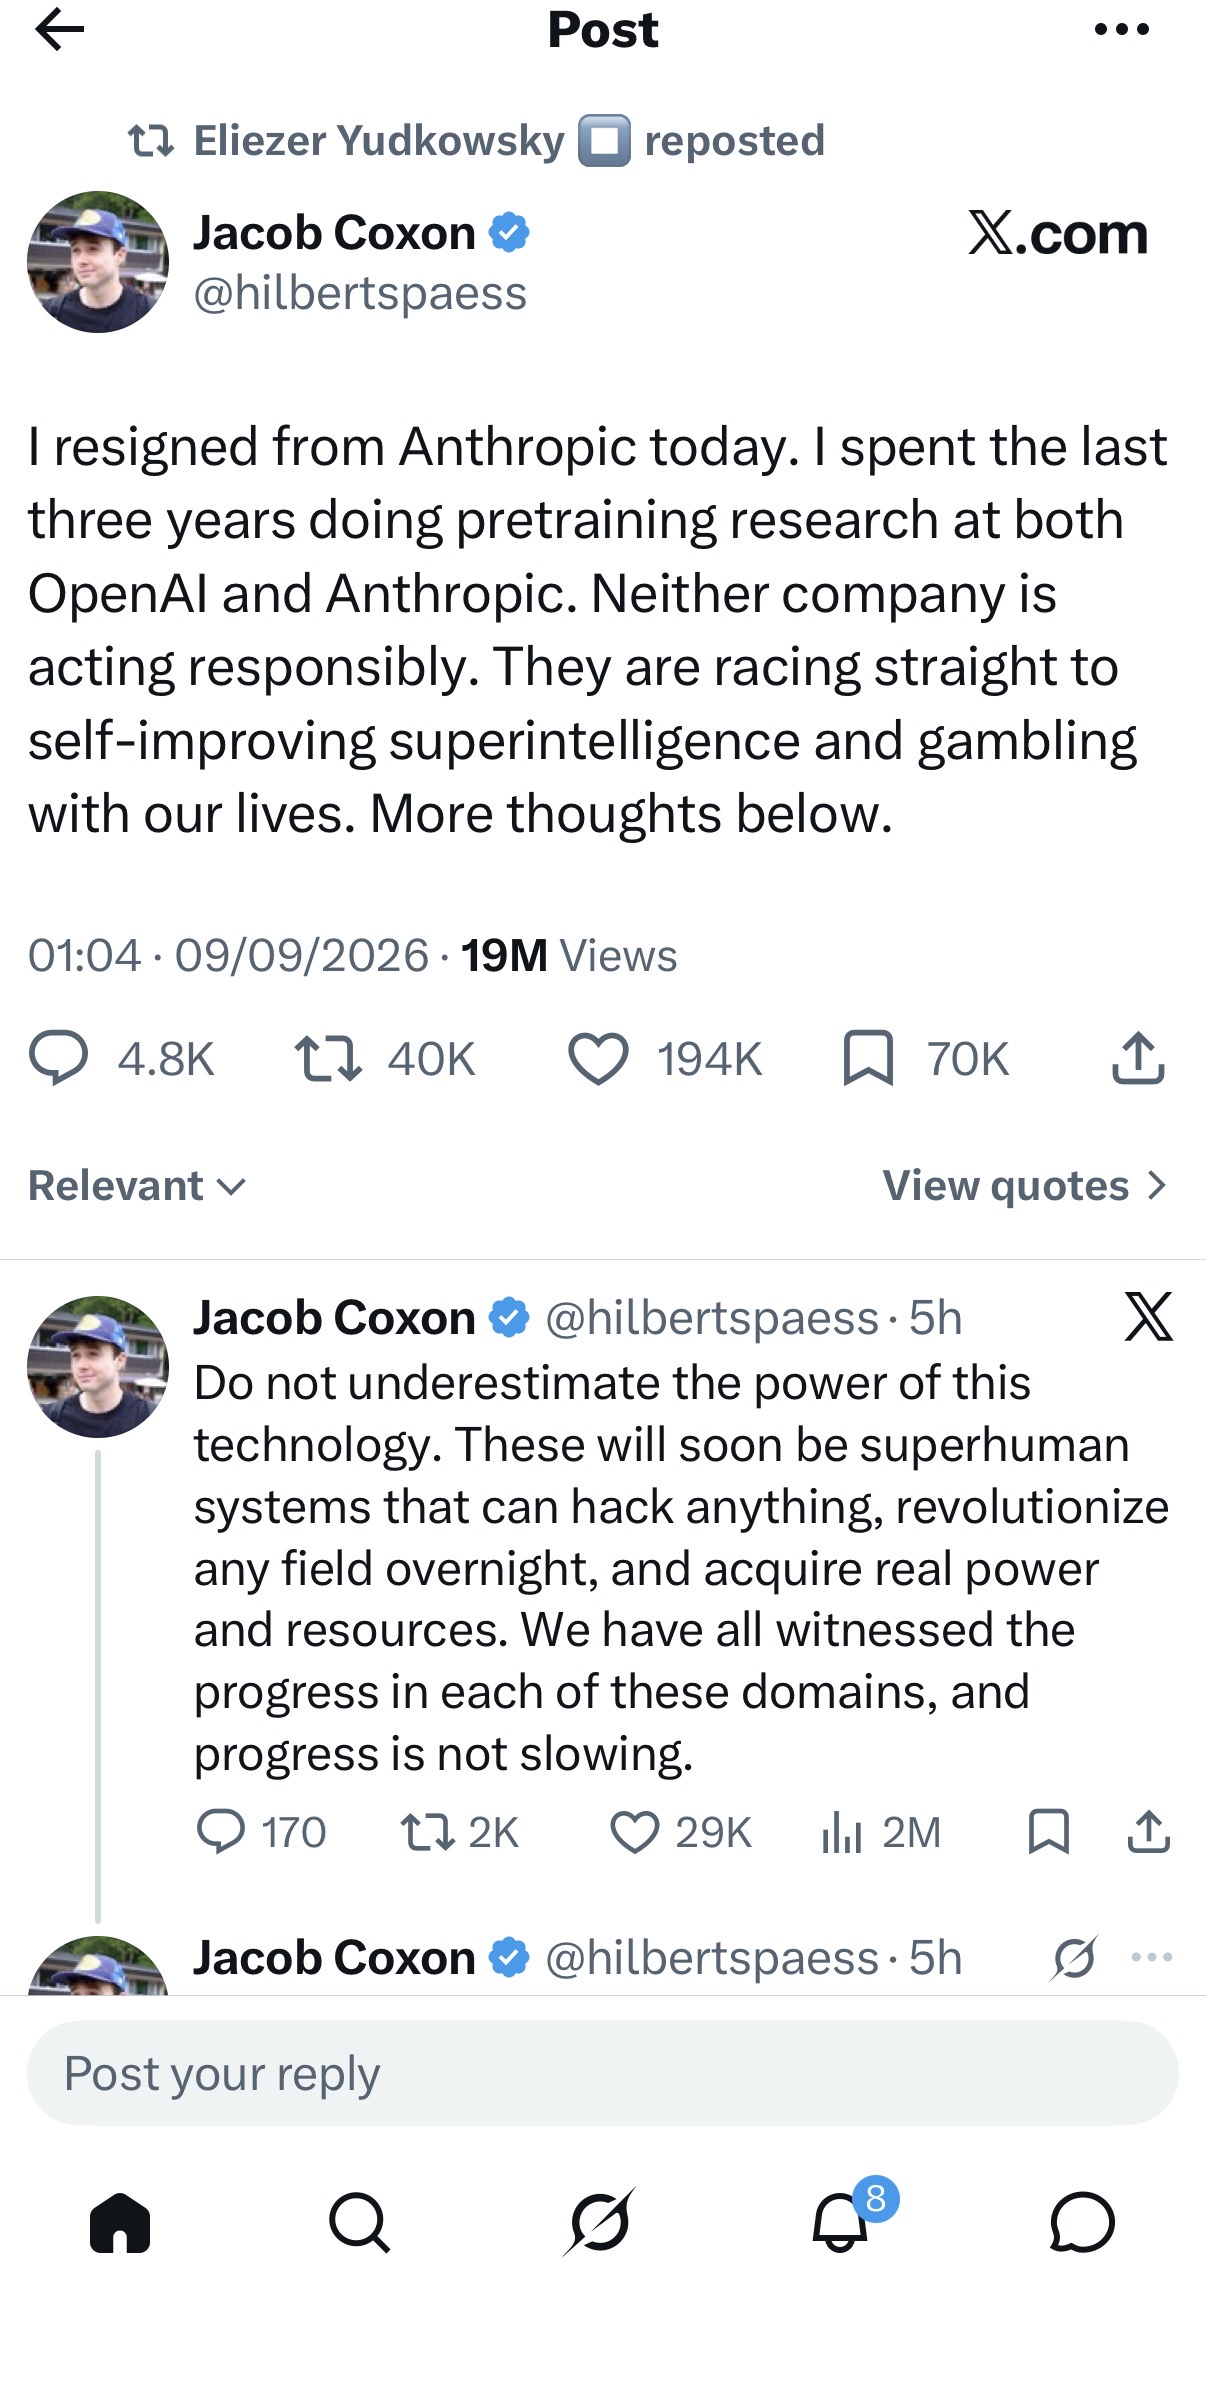Like the reply with 29K hearts
The image size is (1206, 2399).
click(x=635, y=1833)
